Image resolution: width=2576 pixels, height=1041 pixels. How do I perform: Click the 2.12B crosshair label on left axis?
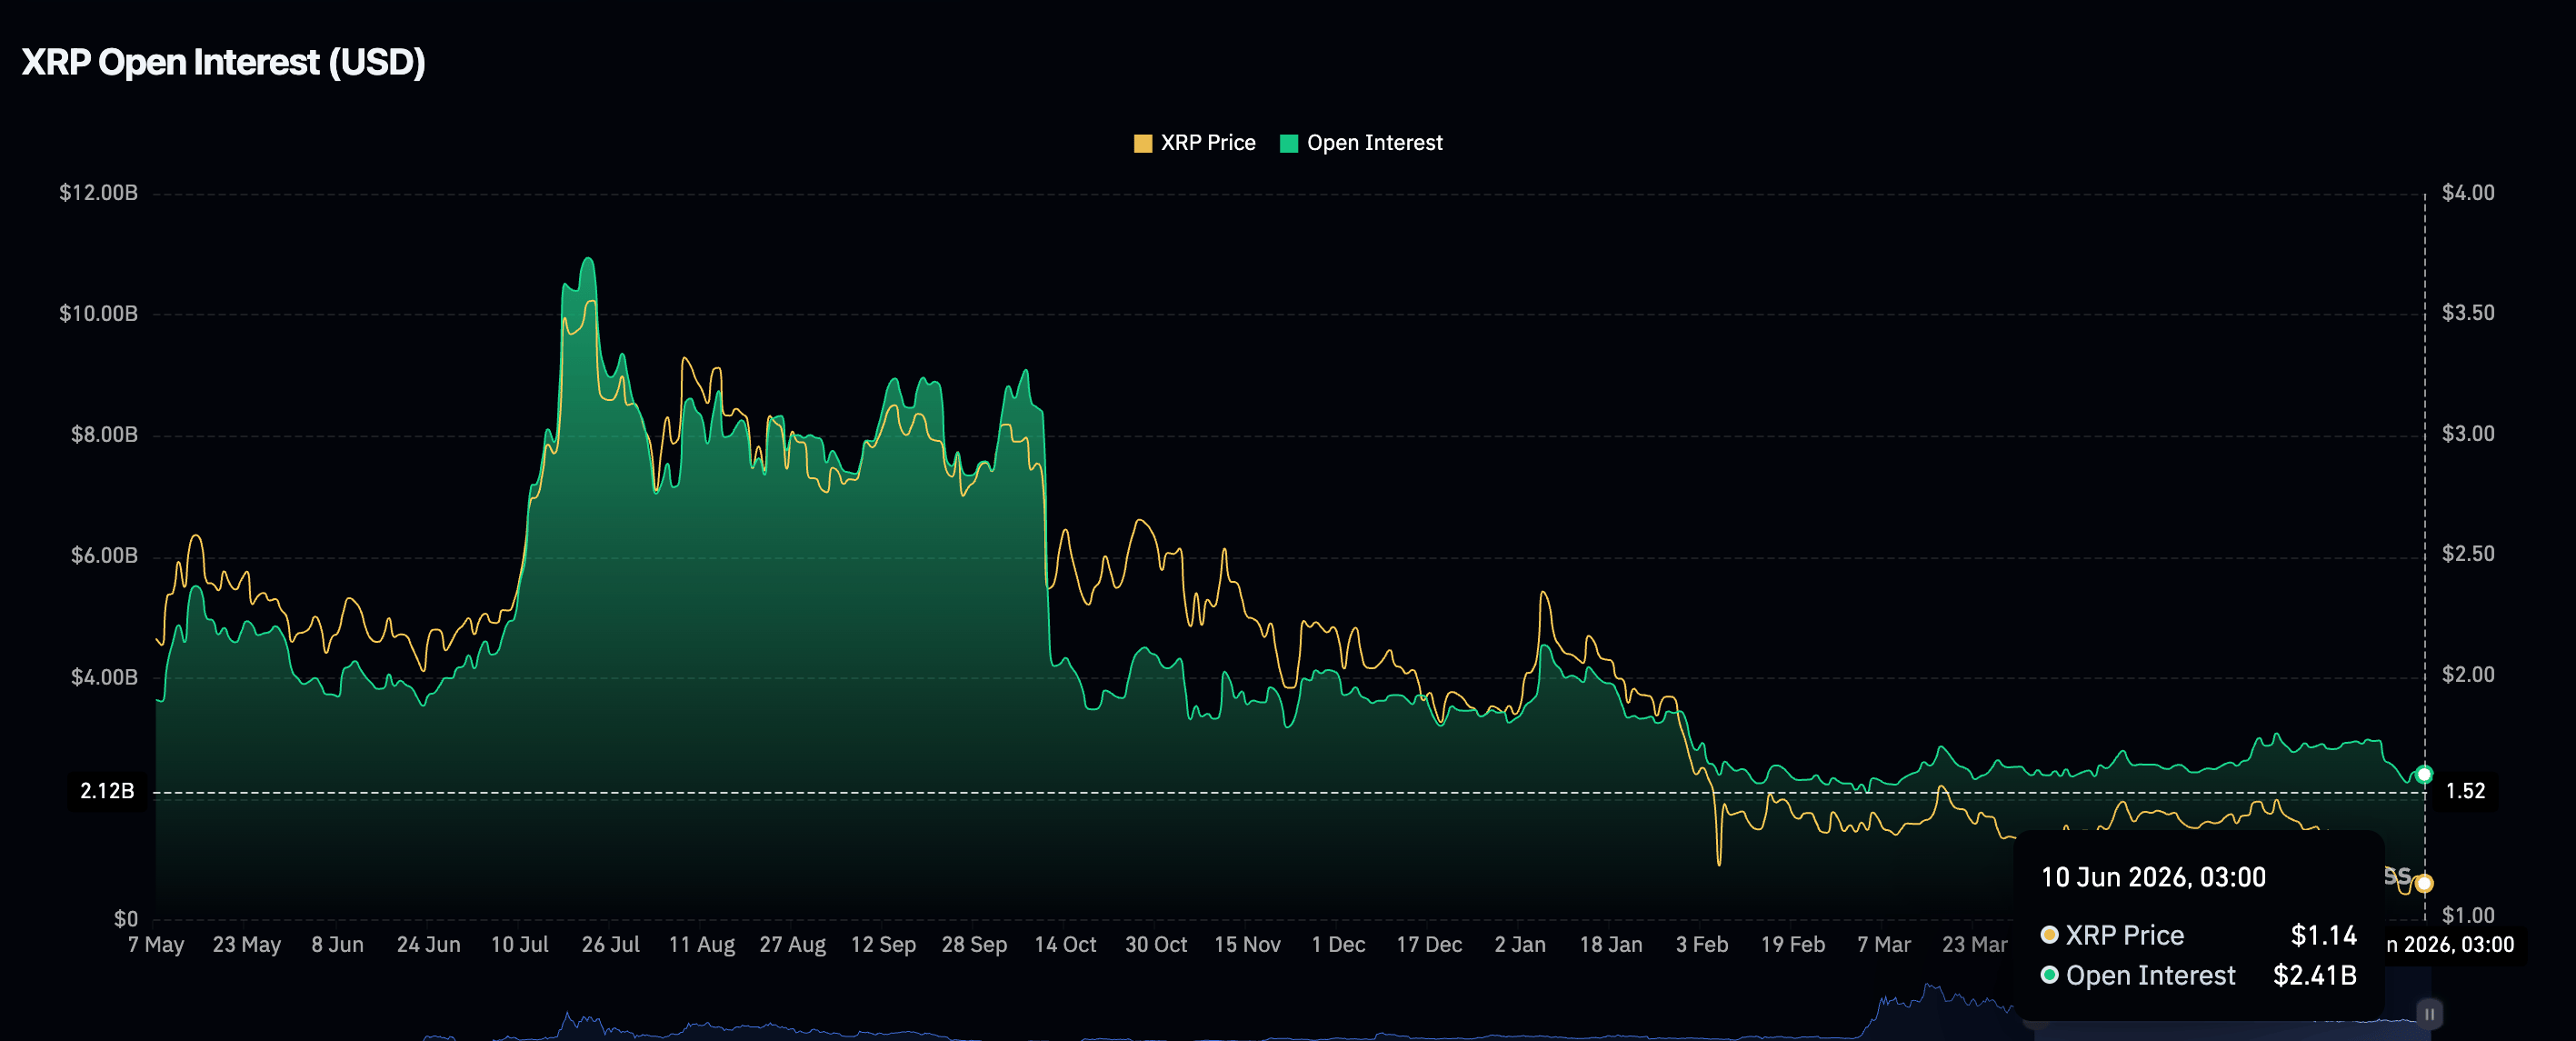[x=107, y=791]
